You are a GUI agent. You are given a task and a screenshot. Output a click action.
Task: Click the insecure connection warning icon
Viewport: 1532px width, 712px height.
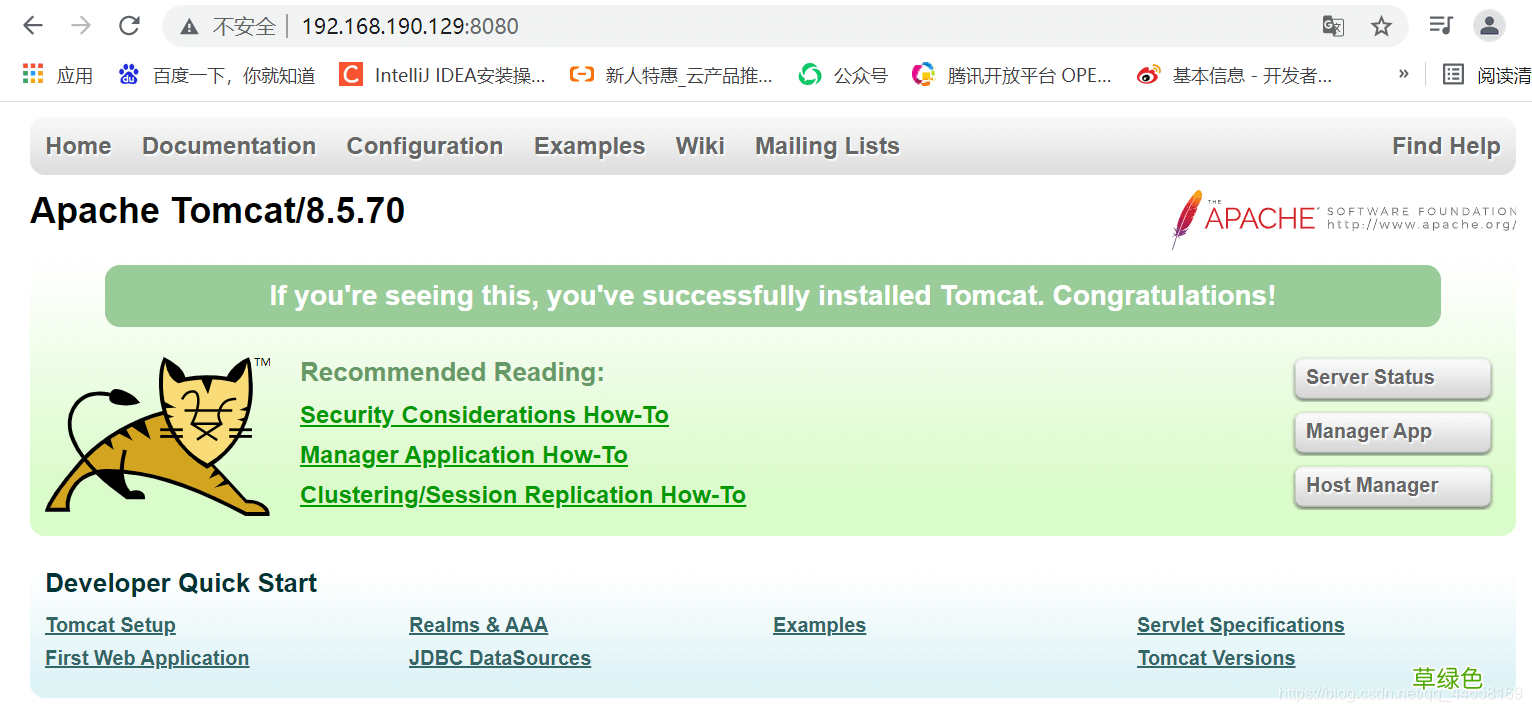pyautogui.click(x=189, y=27)
